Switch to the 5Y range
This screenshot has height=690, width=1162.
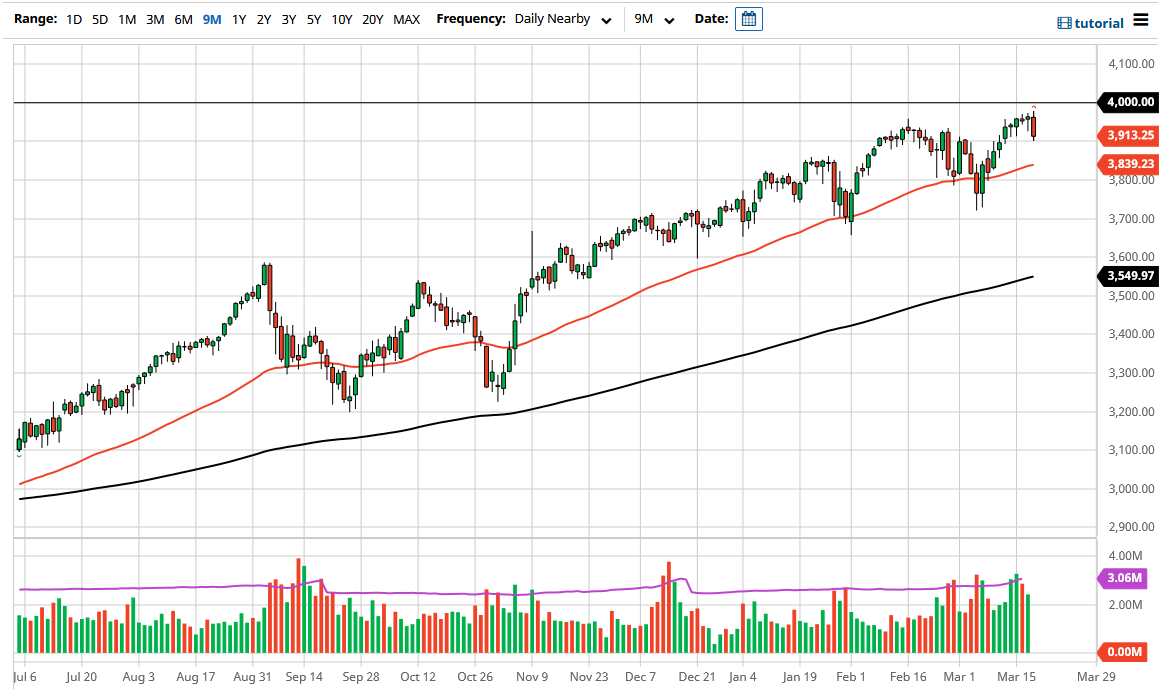(315, 18)
